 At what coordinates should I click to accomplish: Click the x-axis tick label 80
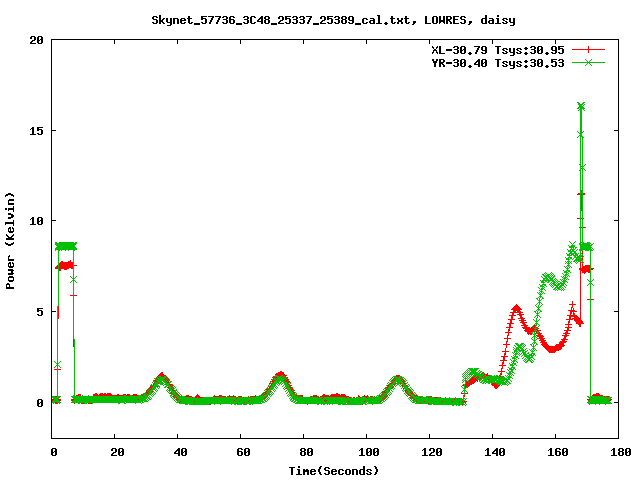(306, 452)
